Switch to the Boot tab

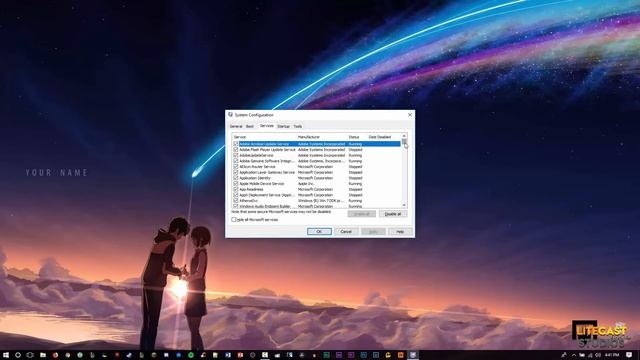point(250,127)
